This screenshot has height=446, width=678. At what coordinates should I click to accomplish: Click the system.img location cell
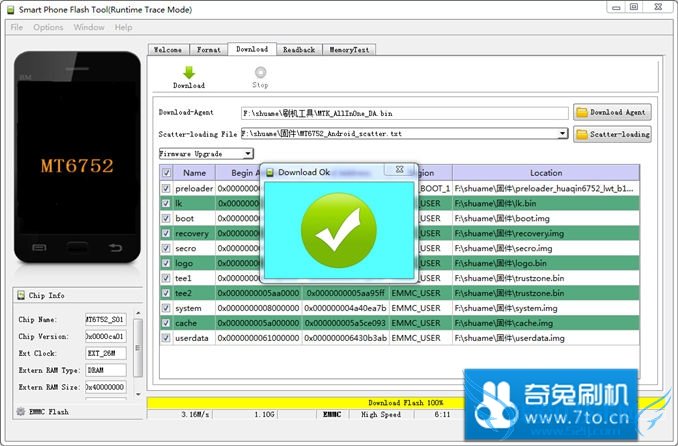[x=546, y=308]
